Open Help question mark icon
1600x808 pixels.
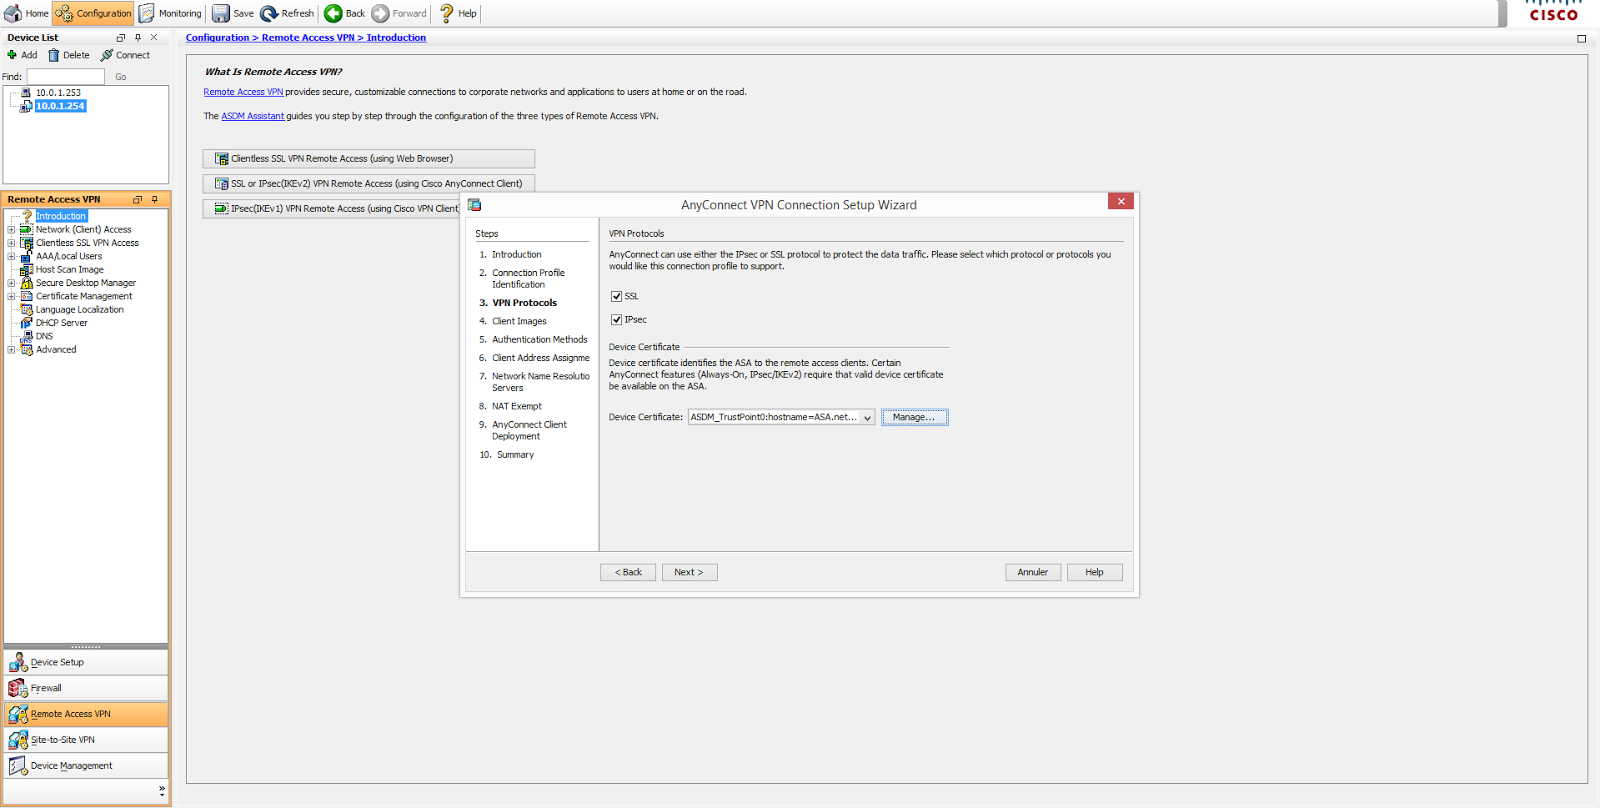(x=446, y=13)
